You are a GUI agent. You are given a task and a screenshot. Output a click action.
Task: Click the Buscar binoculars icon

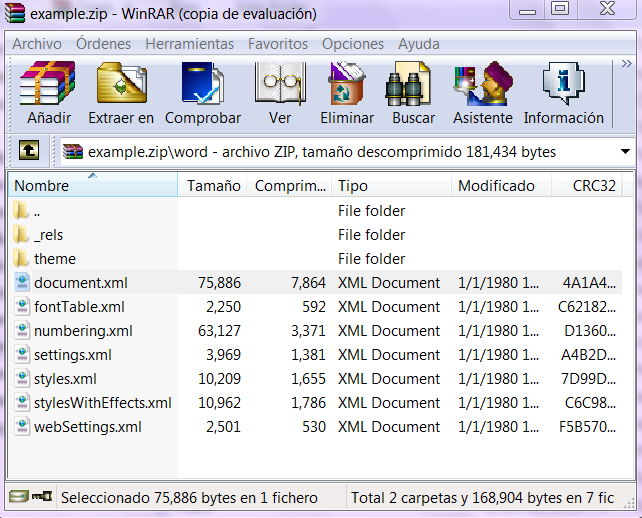408,84
